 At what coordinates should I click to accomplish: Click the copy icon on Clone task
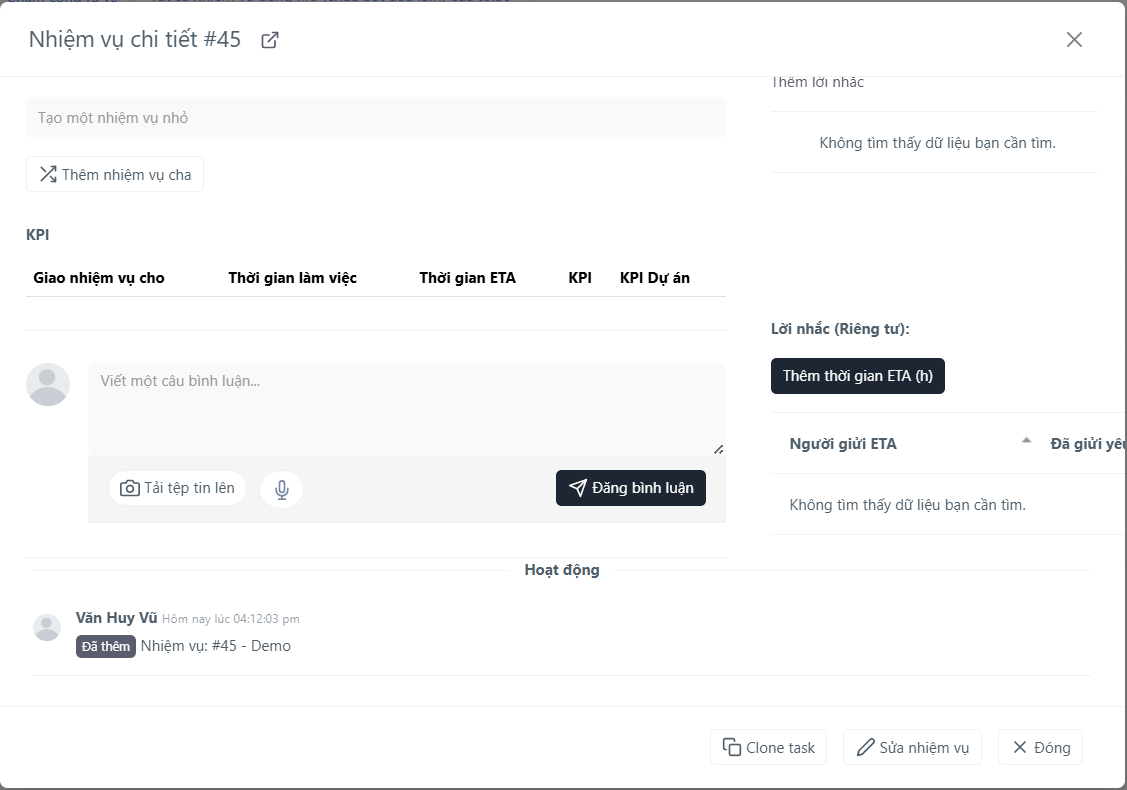point(732,748)
